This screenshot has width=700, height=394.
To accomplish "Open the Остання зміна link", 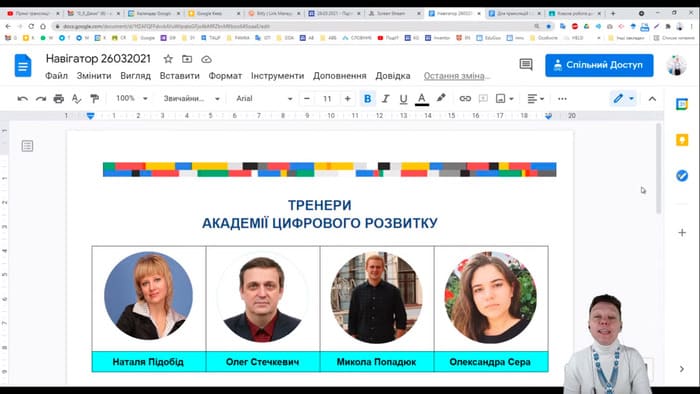I will click(457, 76).
